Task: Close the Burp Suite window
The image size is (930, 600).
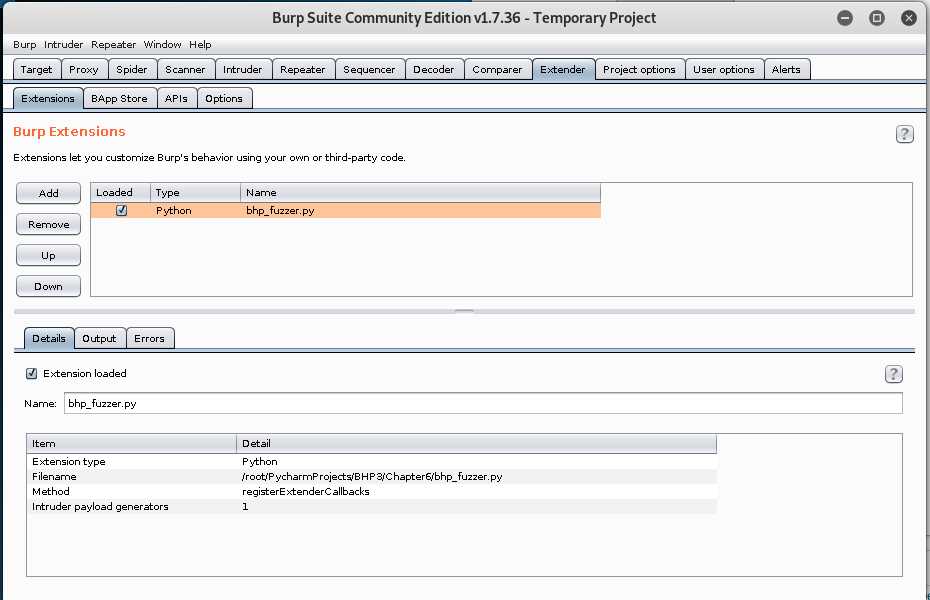Action: point(909,18)
